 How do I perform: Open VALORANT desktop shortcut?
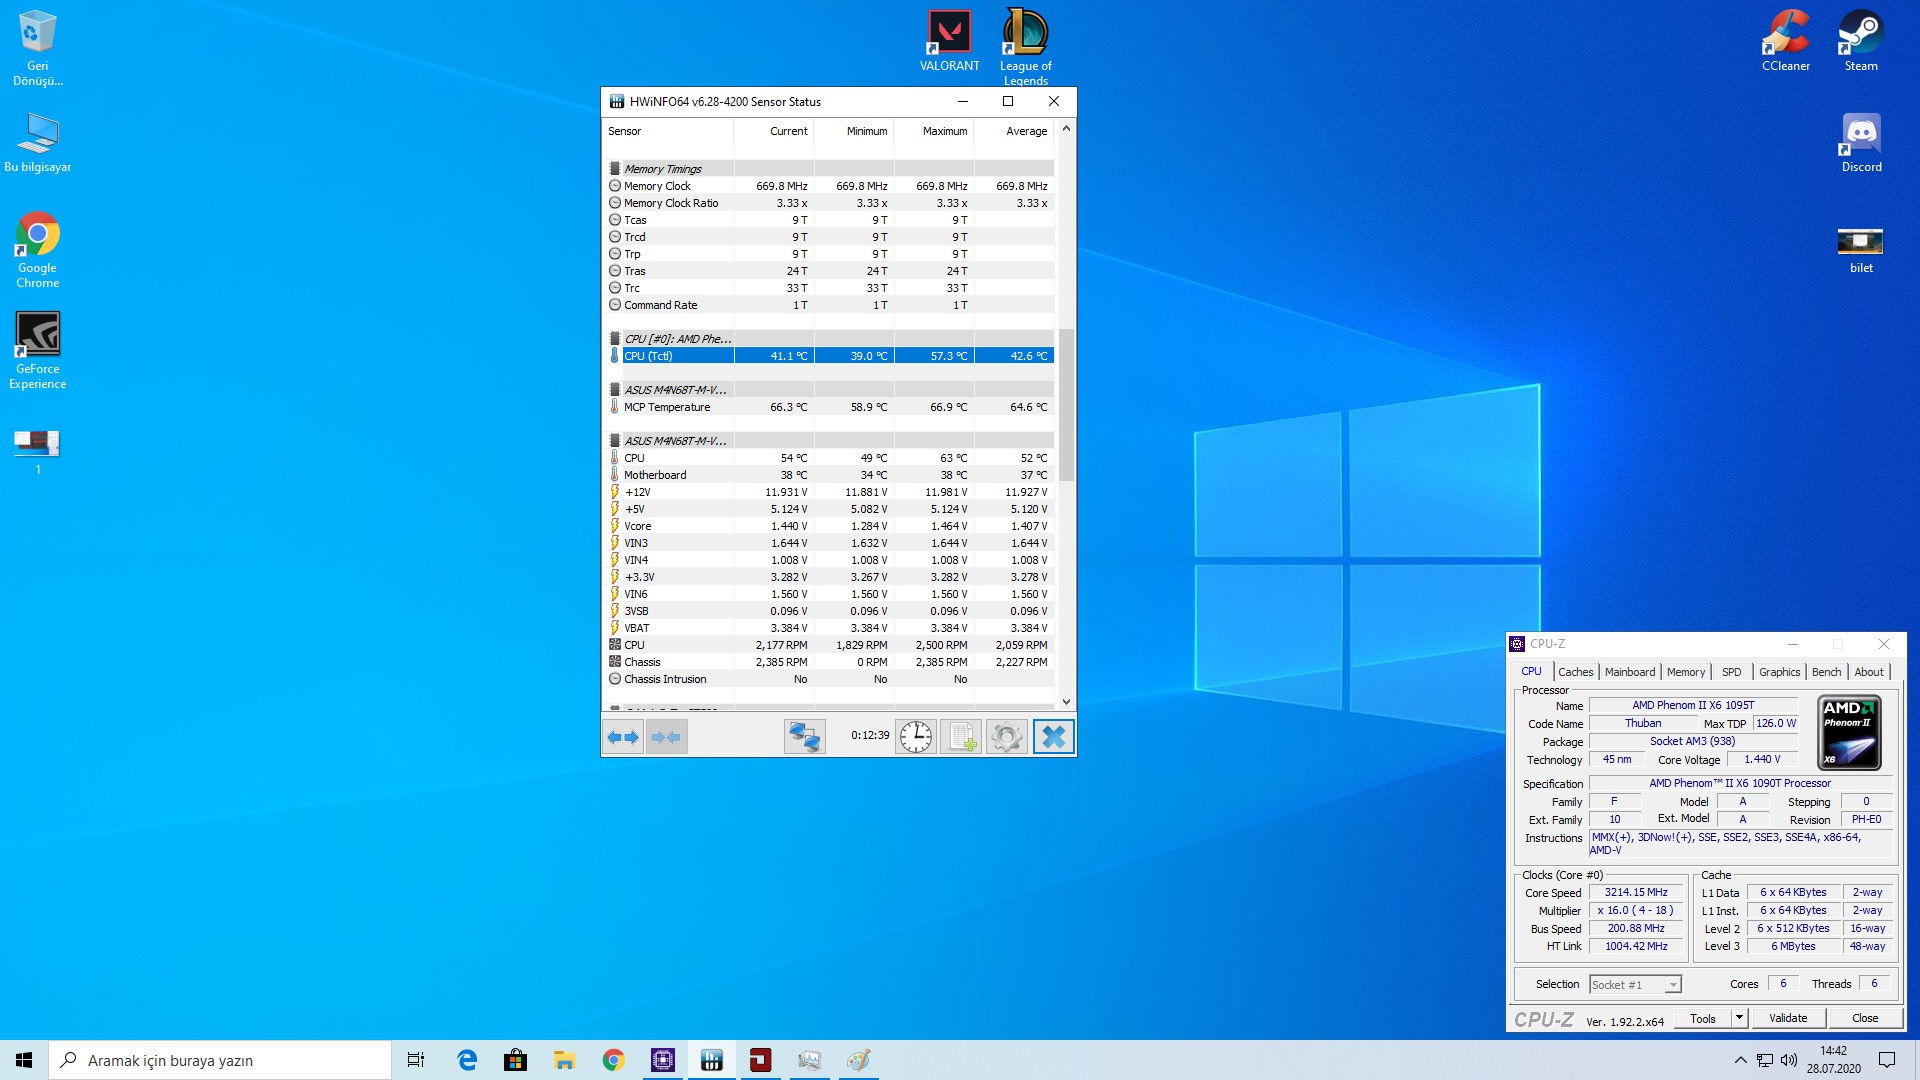[x=949, y=42]
